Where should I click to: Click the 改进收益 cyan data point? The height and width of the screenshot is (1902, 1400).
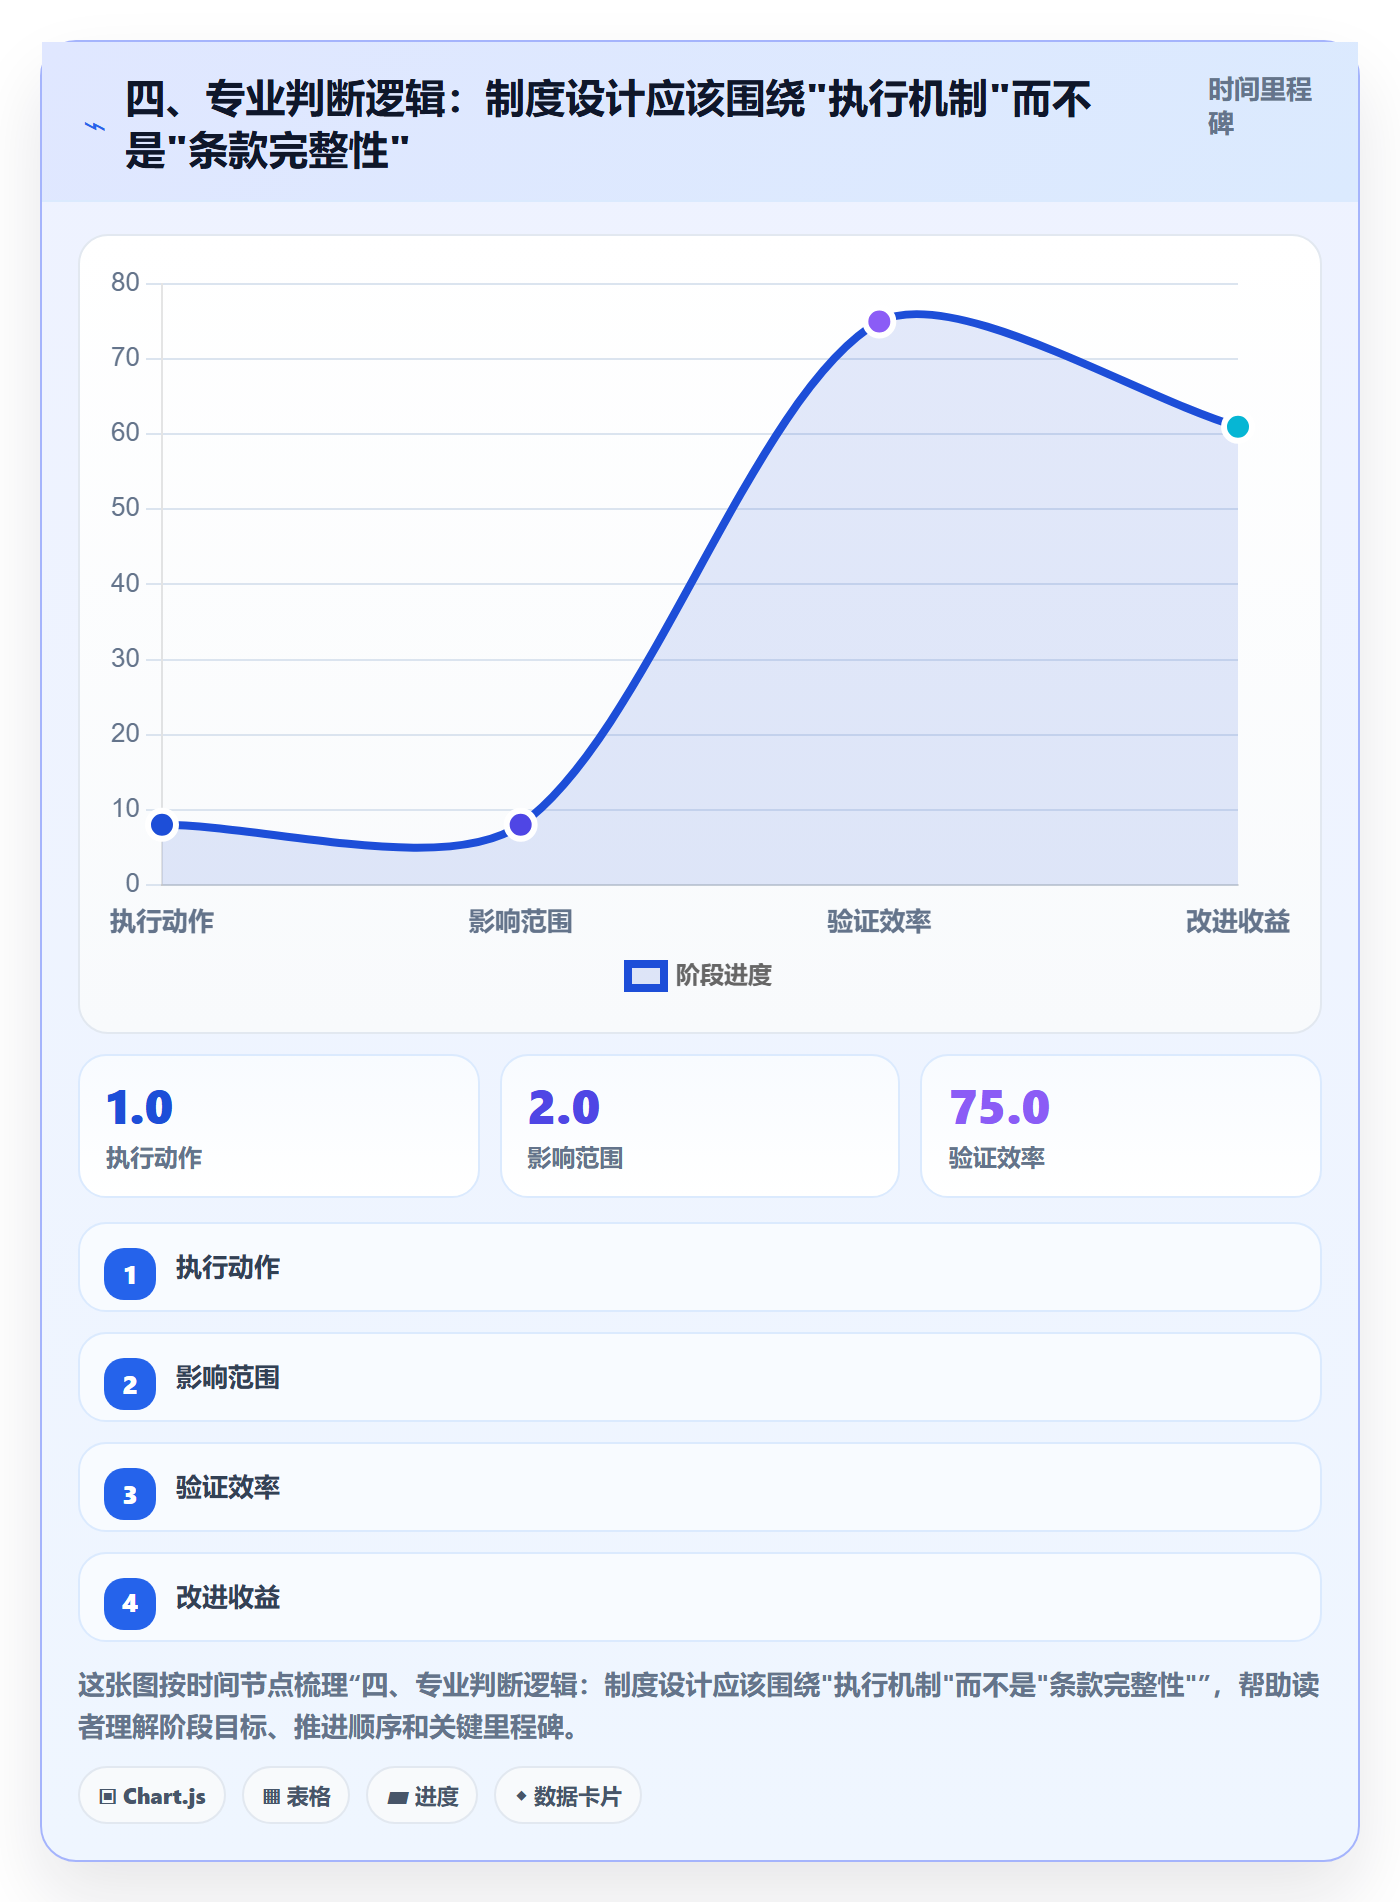(1238, 427)
